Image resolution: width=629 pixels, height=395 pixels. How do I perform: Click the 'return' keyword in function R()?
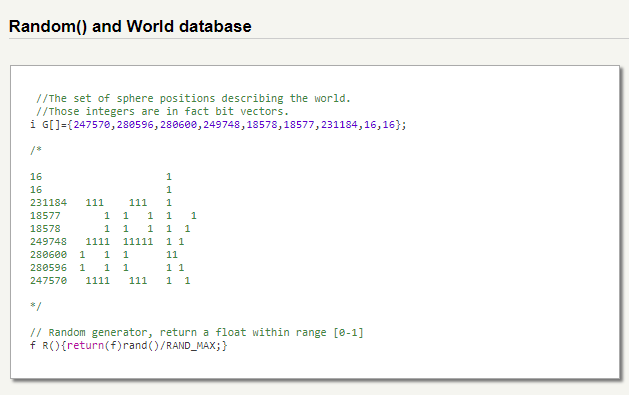(x=85, y=346)
